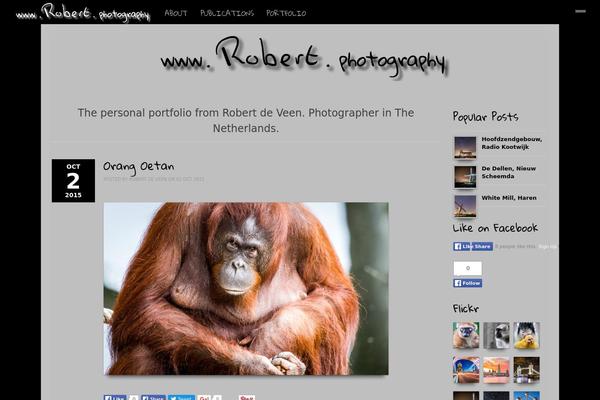Open De Dellen, Nieuw Scheemda post link

pyautogui.click(x=509, y=172)
